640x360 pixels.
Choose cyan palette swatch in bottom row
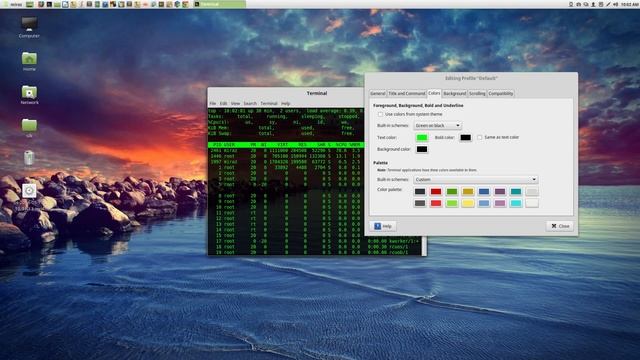coord(516,203)
